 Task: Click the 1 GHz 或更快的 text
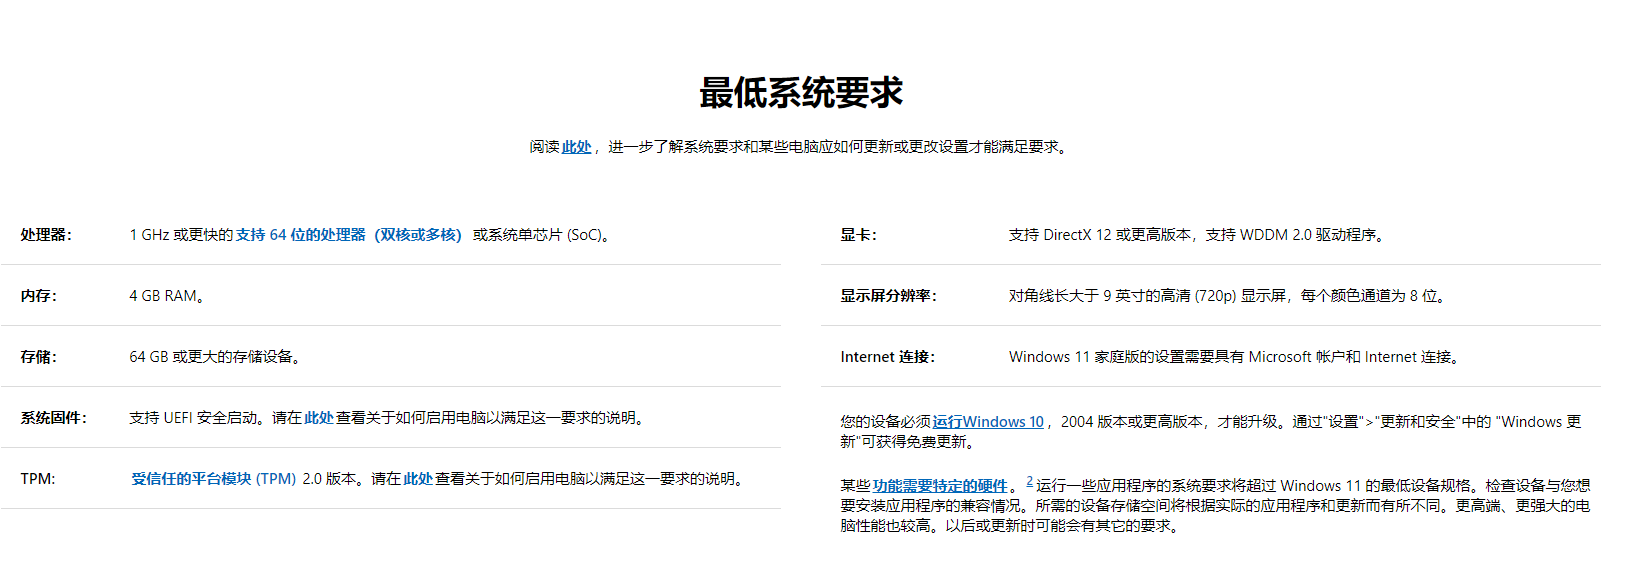181,235
